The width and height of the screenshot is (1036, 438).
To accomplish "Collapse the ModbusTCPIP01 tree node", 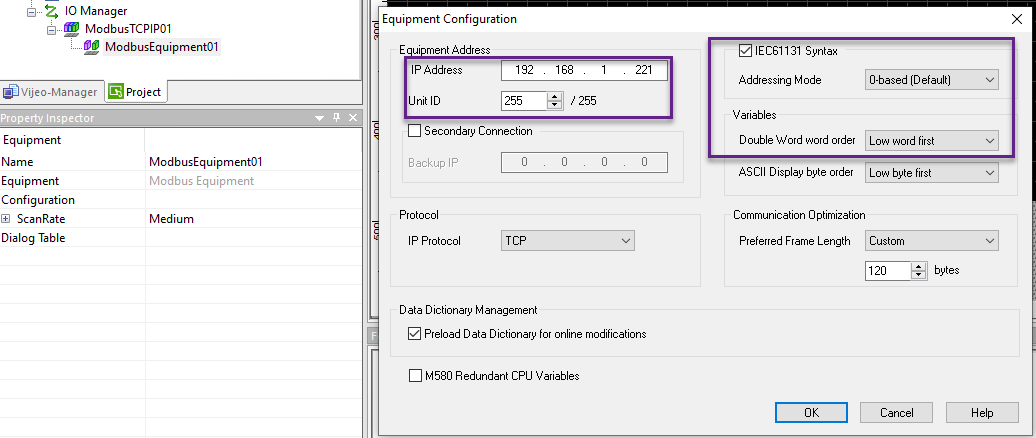I will tap(52, 29).
